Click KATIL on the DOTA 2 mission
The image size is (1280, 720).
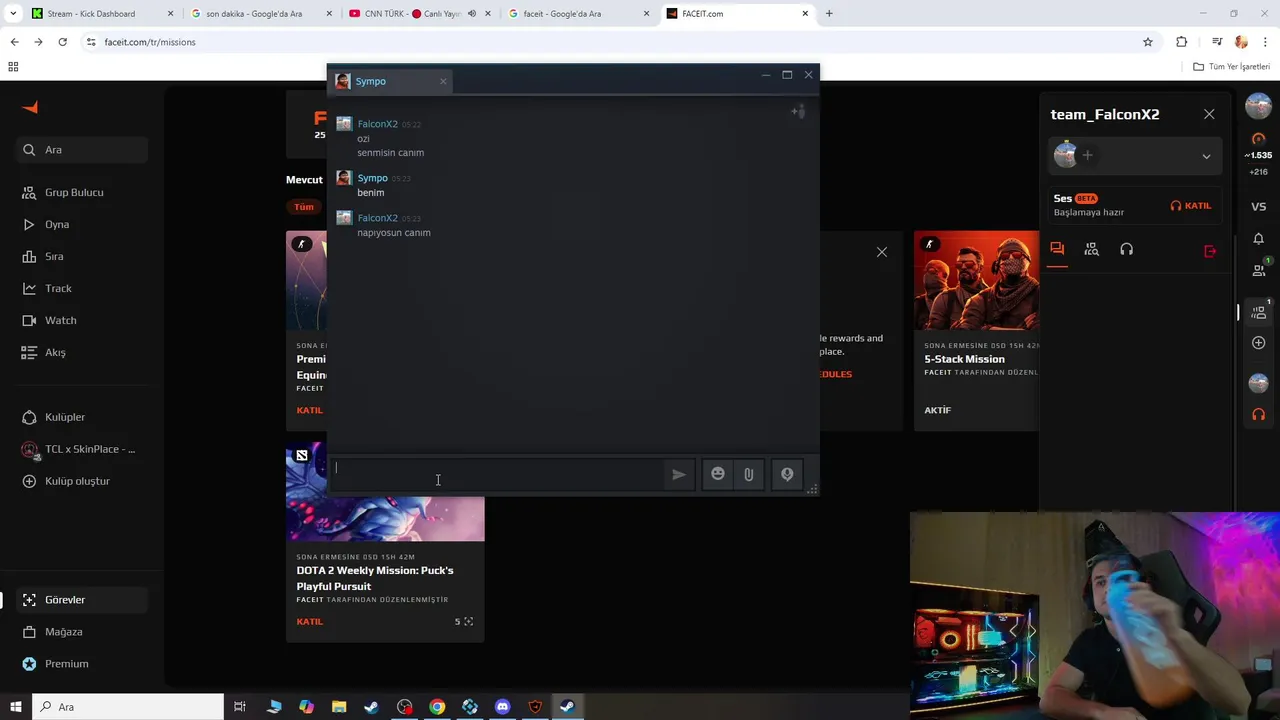pos(309,621)
